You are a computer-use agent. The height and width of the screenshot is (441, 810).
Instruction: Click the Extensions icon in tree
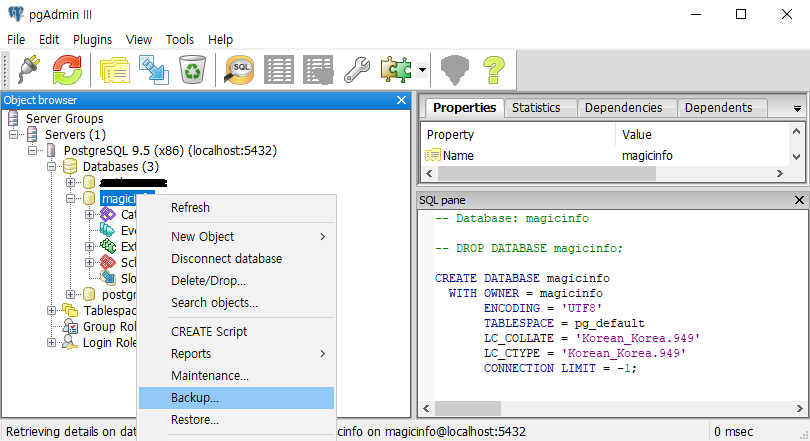point(108,246)
